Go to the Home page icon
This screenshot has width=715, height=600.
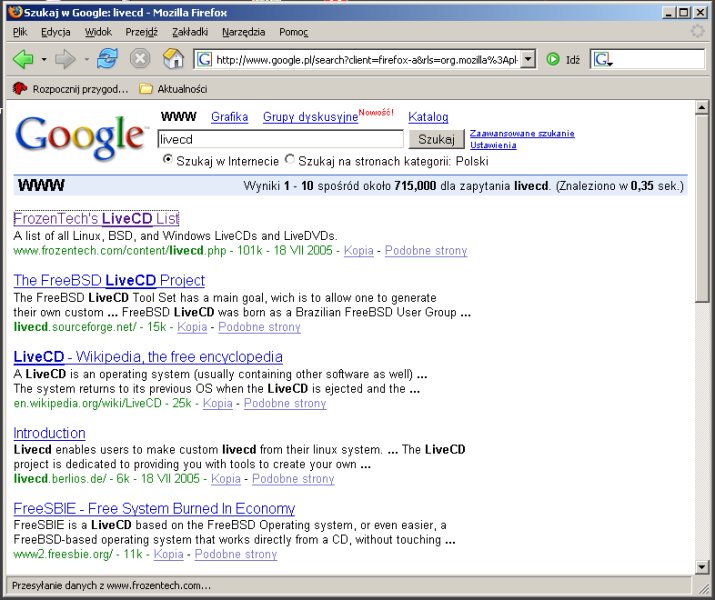(173, 59)
